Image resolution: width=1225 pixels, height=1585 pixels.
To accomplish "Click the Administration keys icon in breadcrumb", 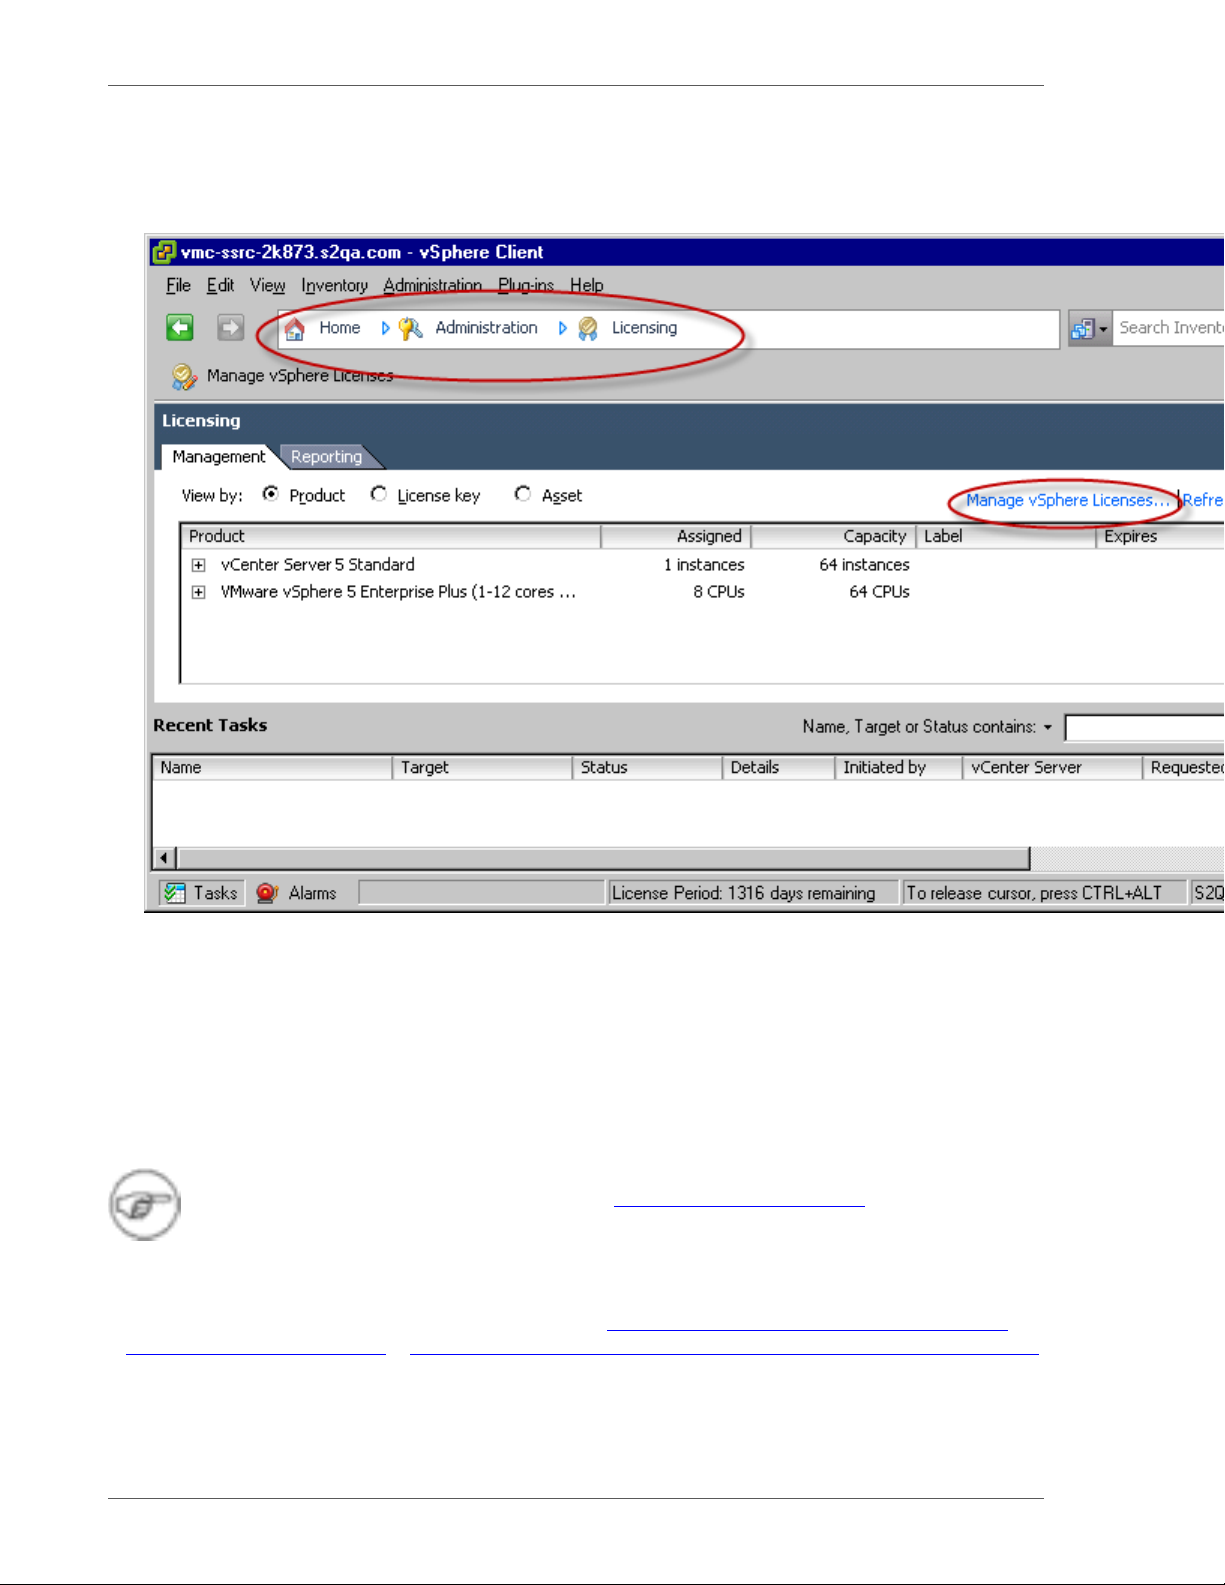I will (x=411, y=328).
